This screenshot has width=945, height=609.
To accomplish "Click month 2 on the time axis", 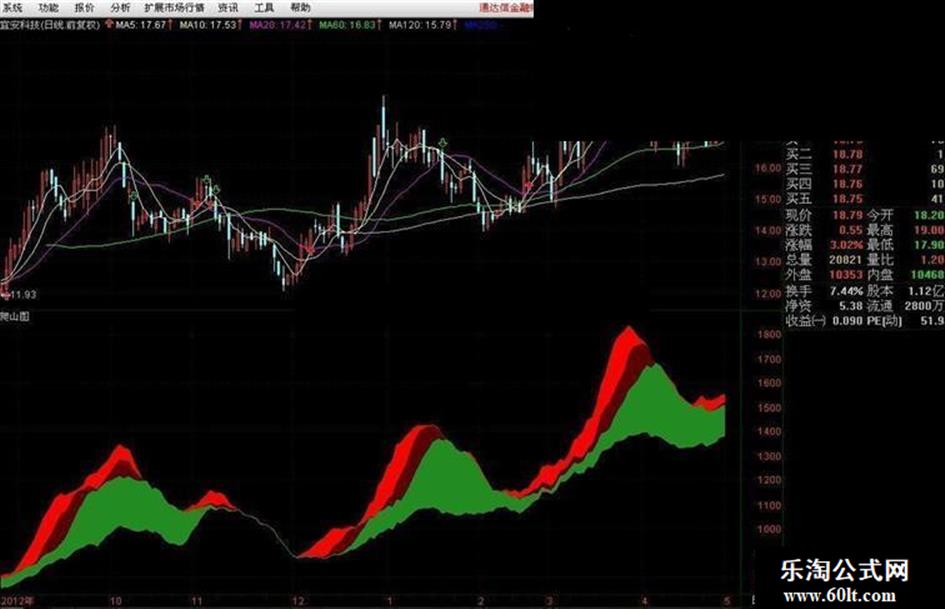I will (481, 601).
